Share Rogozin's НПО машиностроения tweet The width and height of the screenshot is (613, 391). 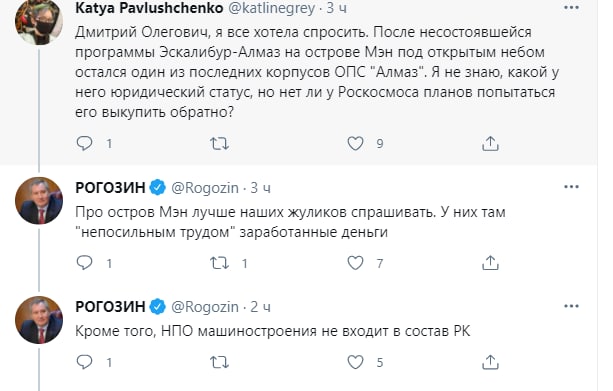tap(490, 362)
